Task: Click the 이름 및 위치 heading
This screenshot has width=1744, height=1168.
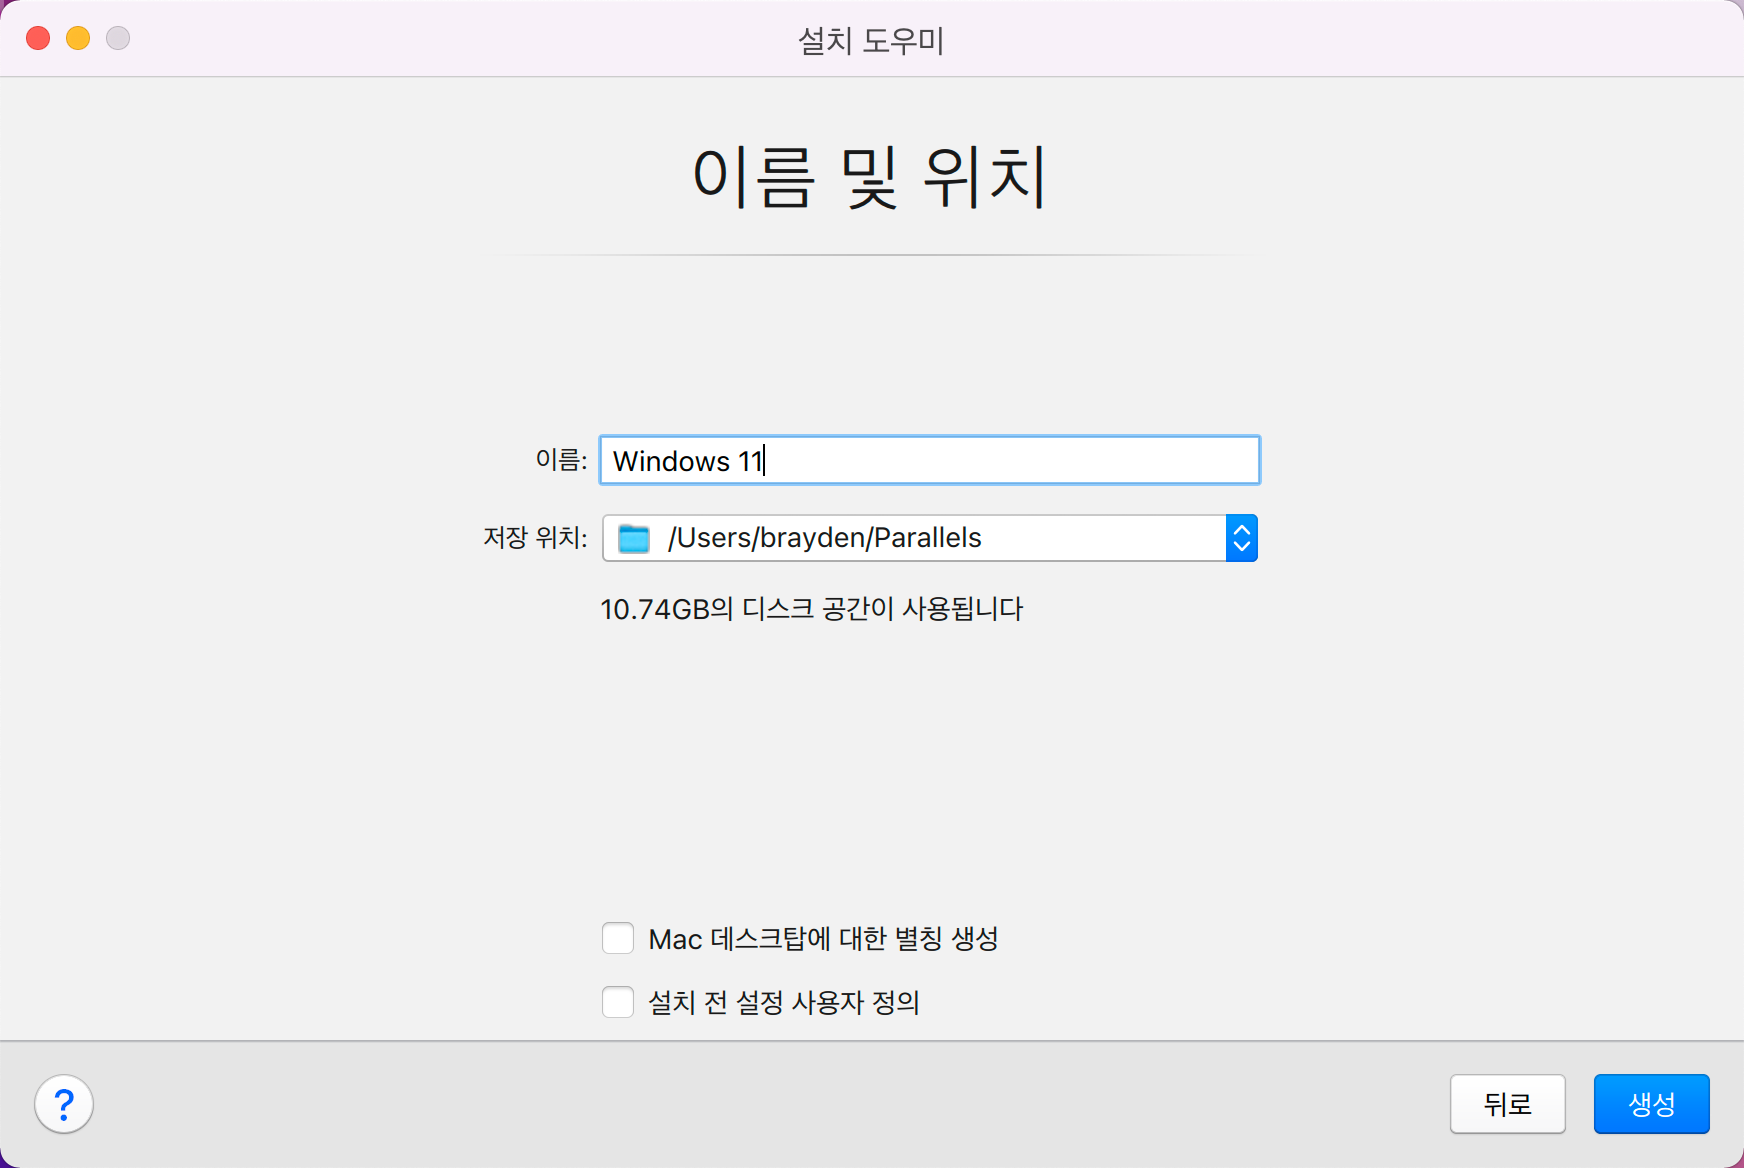Action: point(870,177)
